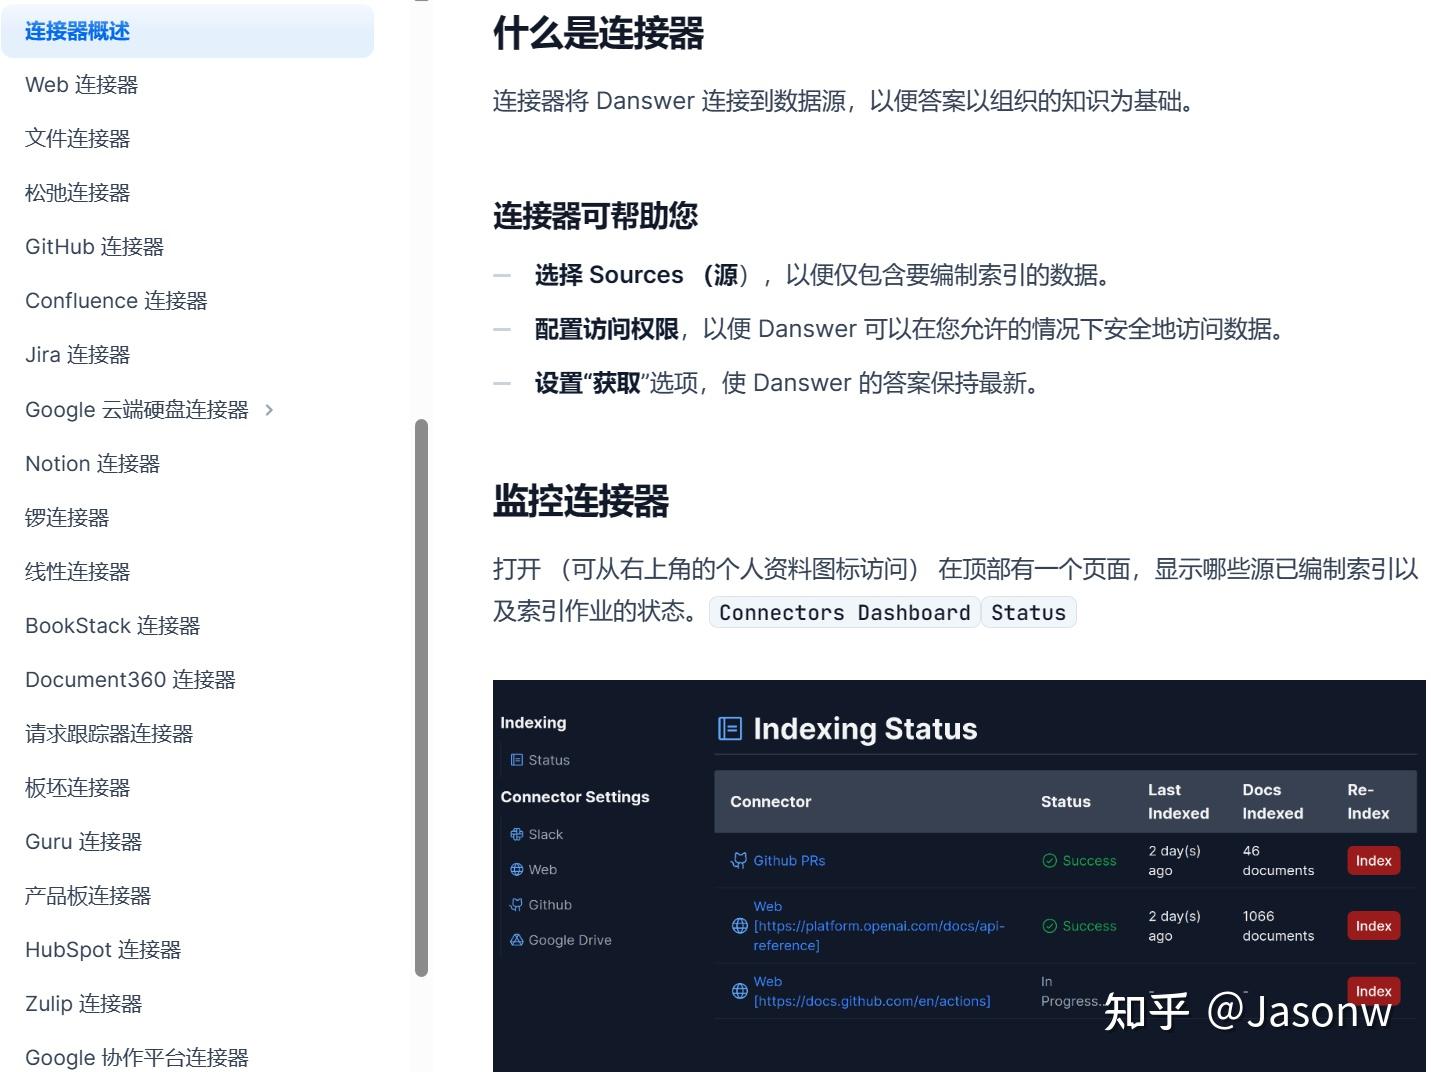Click the Github icon in Connector Settings
The width and height of the screenshot is (1431, 1072).
click(x=517, y=905)
